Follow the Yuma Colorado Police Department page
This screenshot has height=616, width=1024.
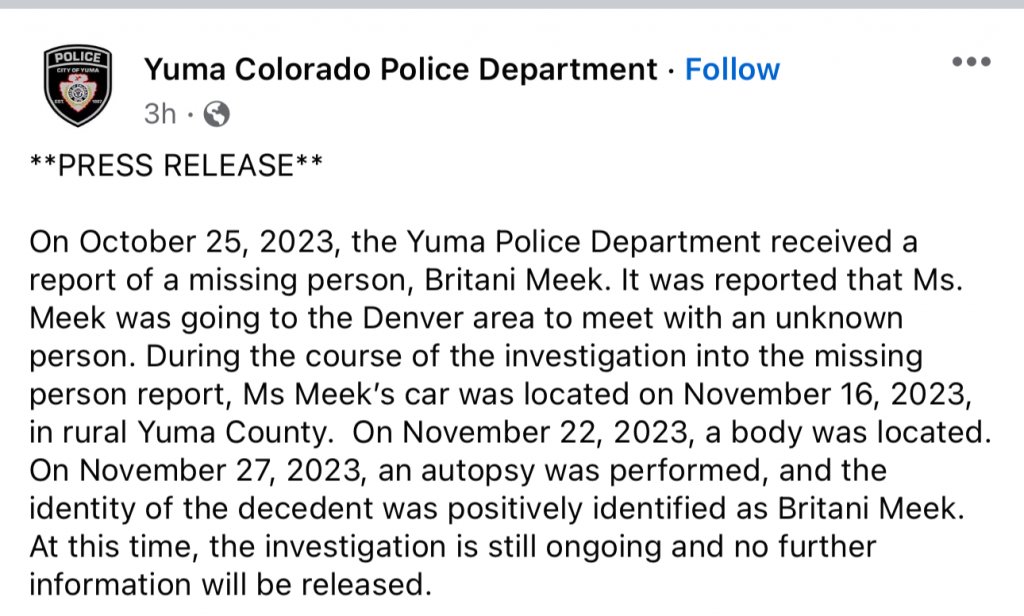(732, 69)
